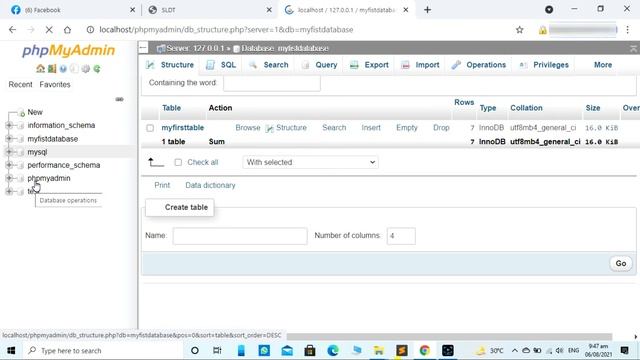The height and width of the screenshot is (360, 640).
Task: Open the With selected dropdown
Action: pyautogui.click(x=310, y=162)
